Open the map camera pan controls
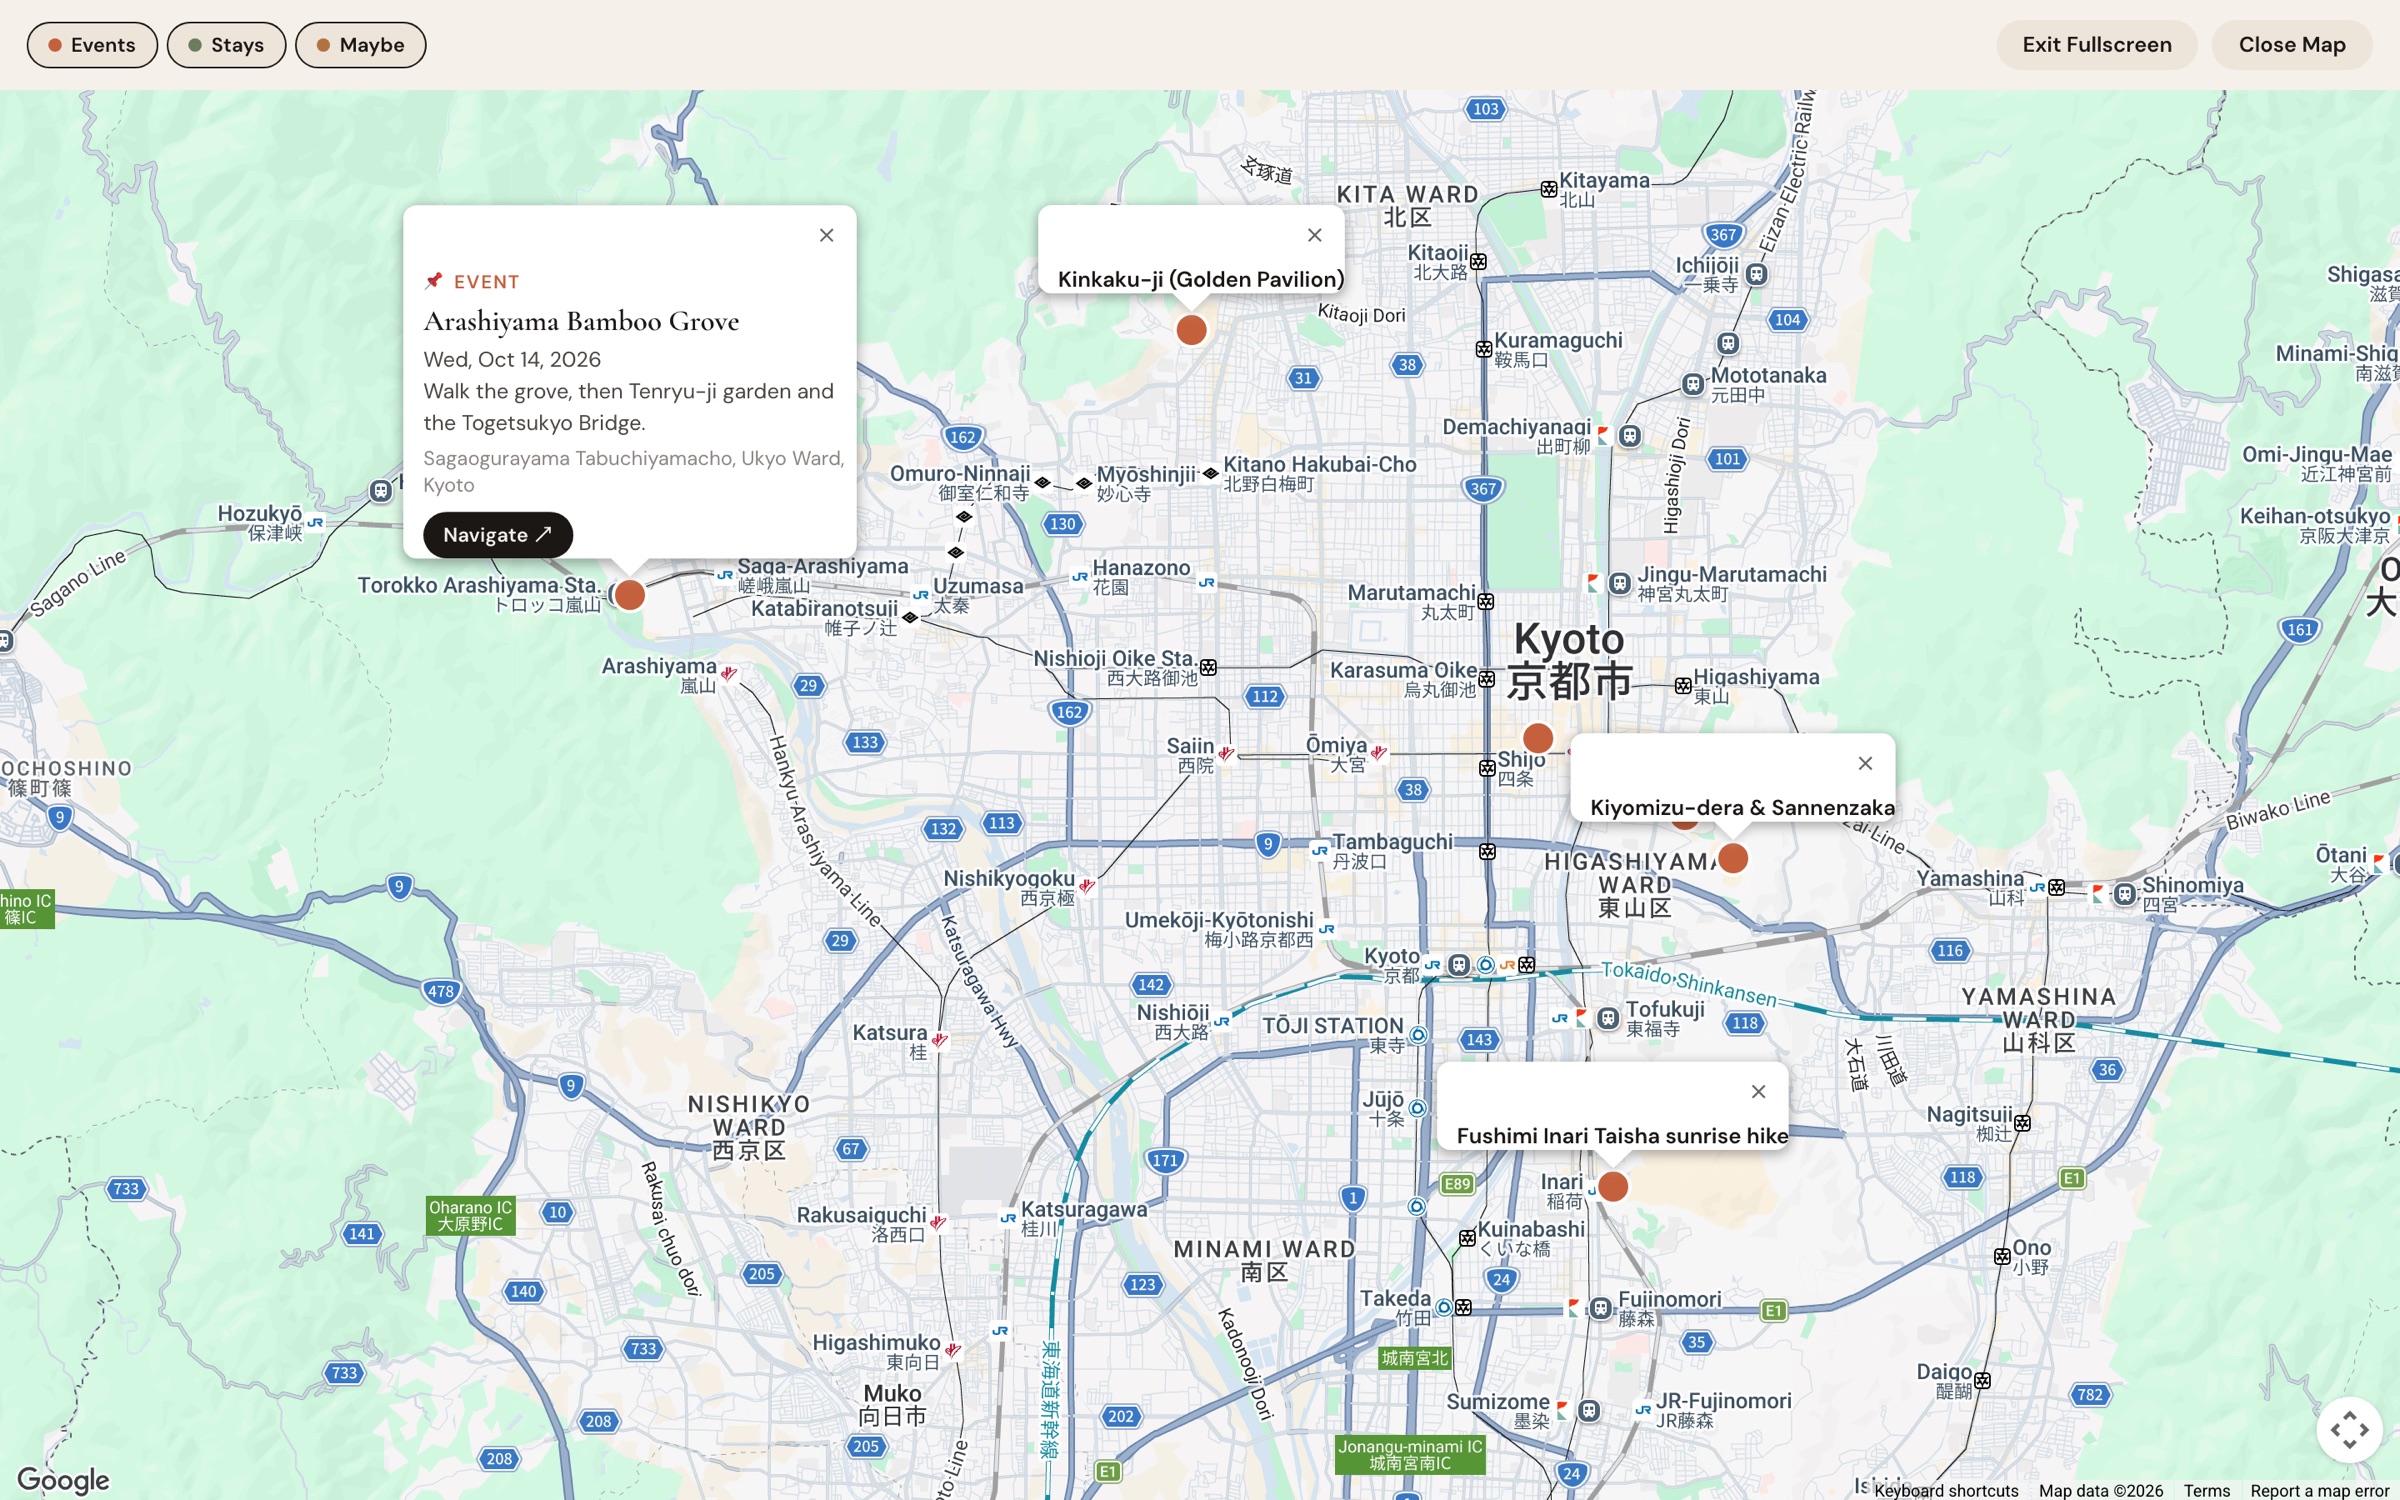The image size is (2400, 1500). tap(2349, 1429)
